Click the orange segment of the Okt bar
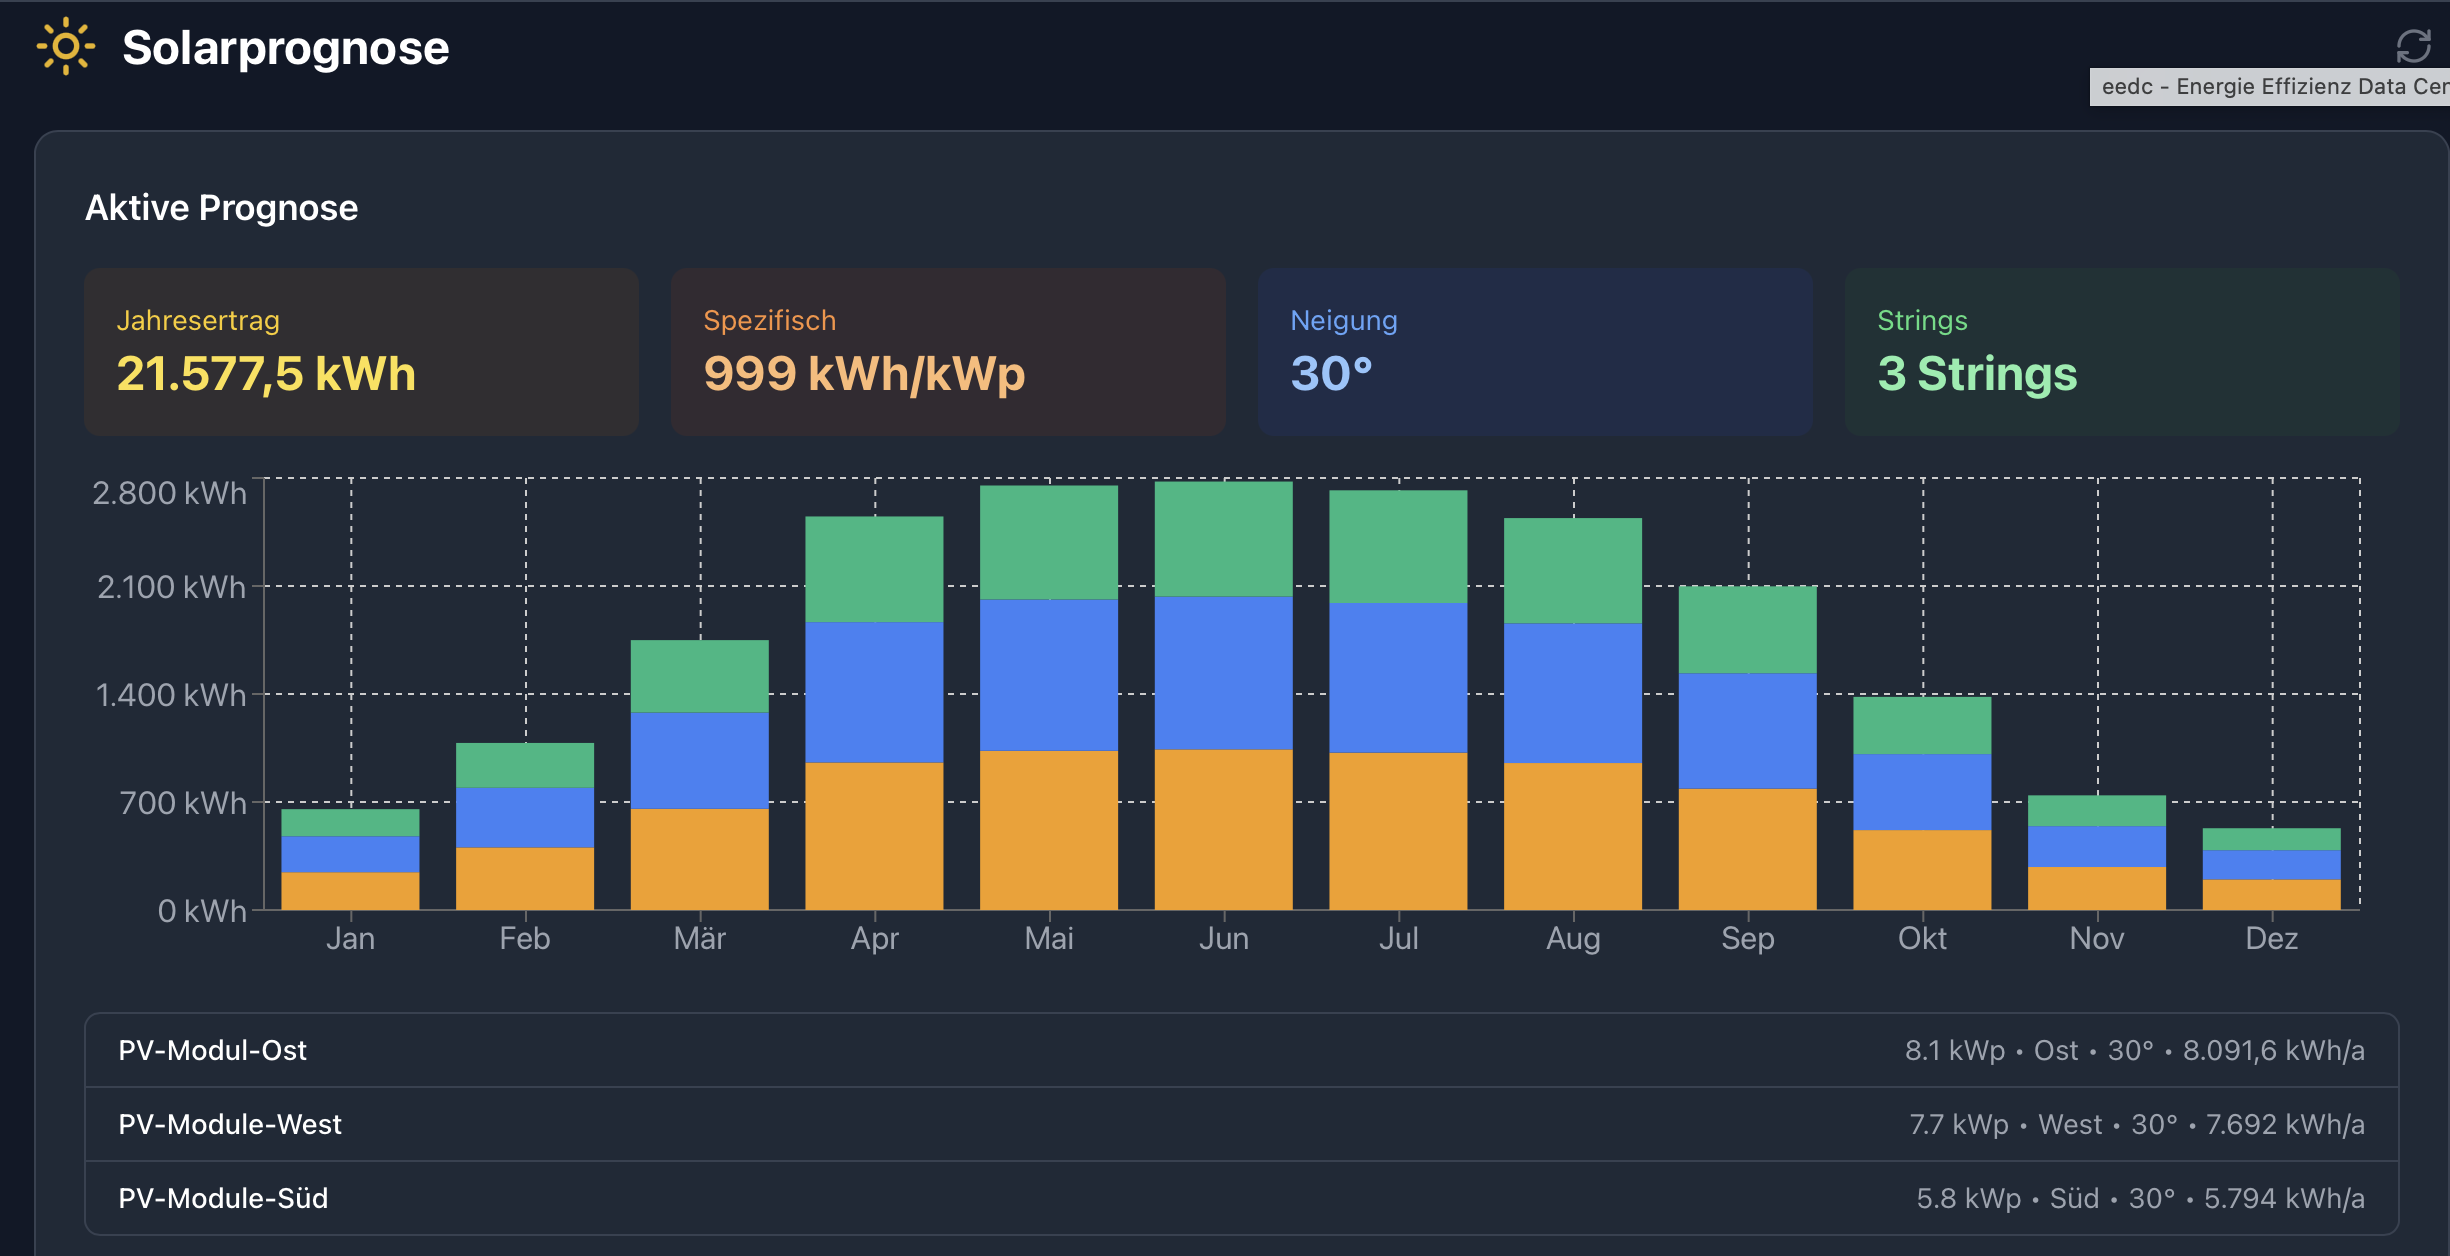The image size is (2450, 1256). (1922, 870)
